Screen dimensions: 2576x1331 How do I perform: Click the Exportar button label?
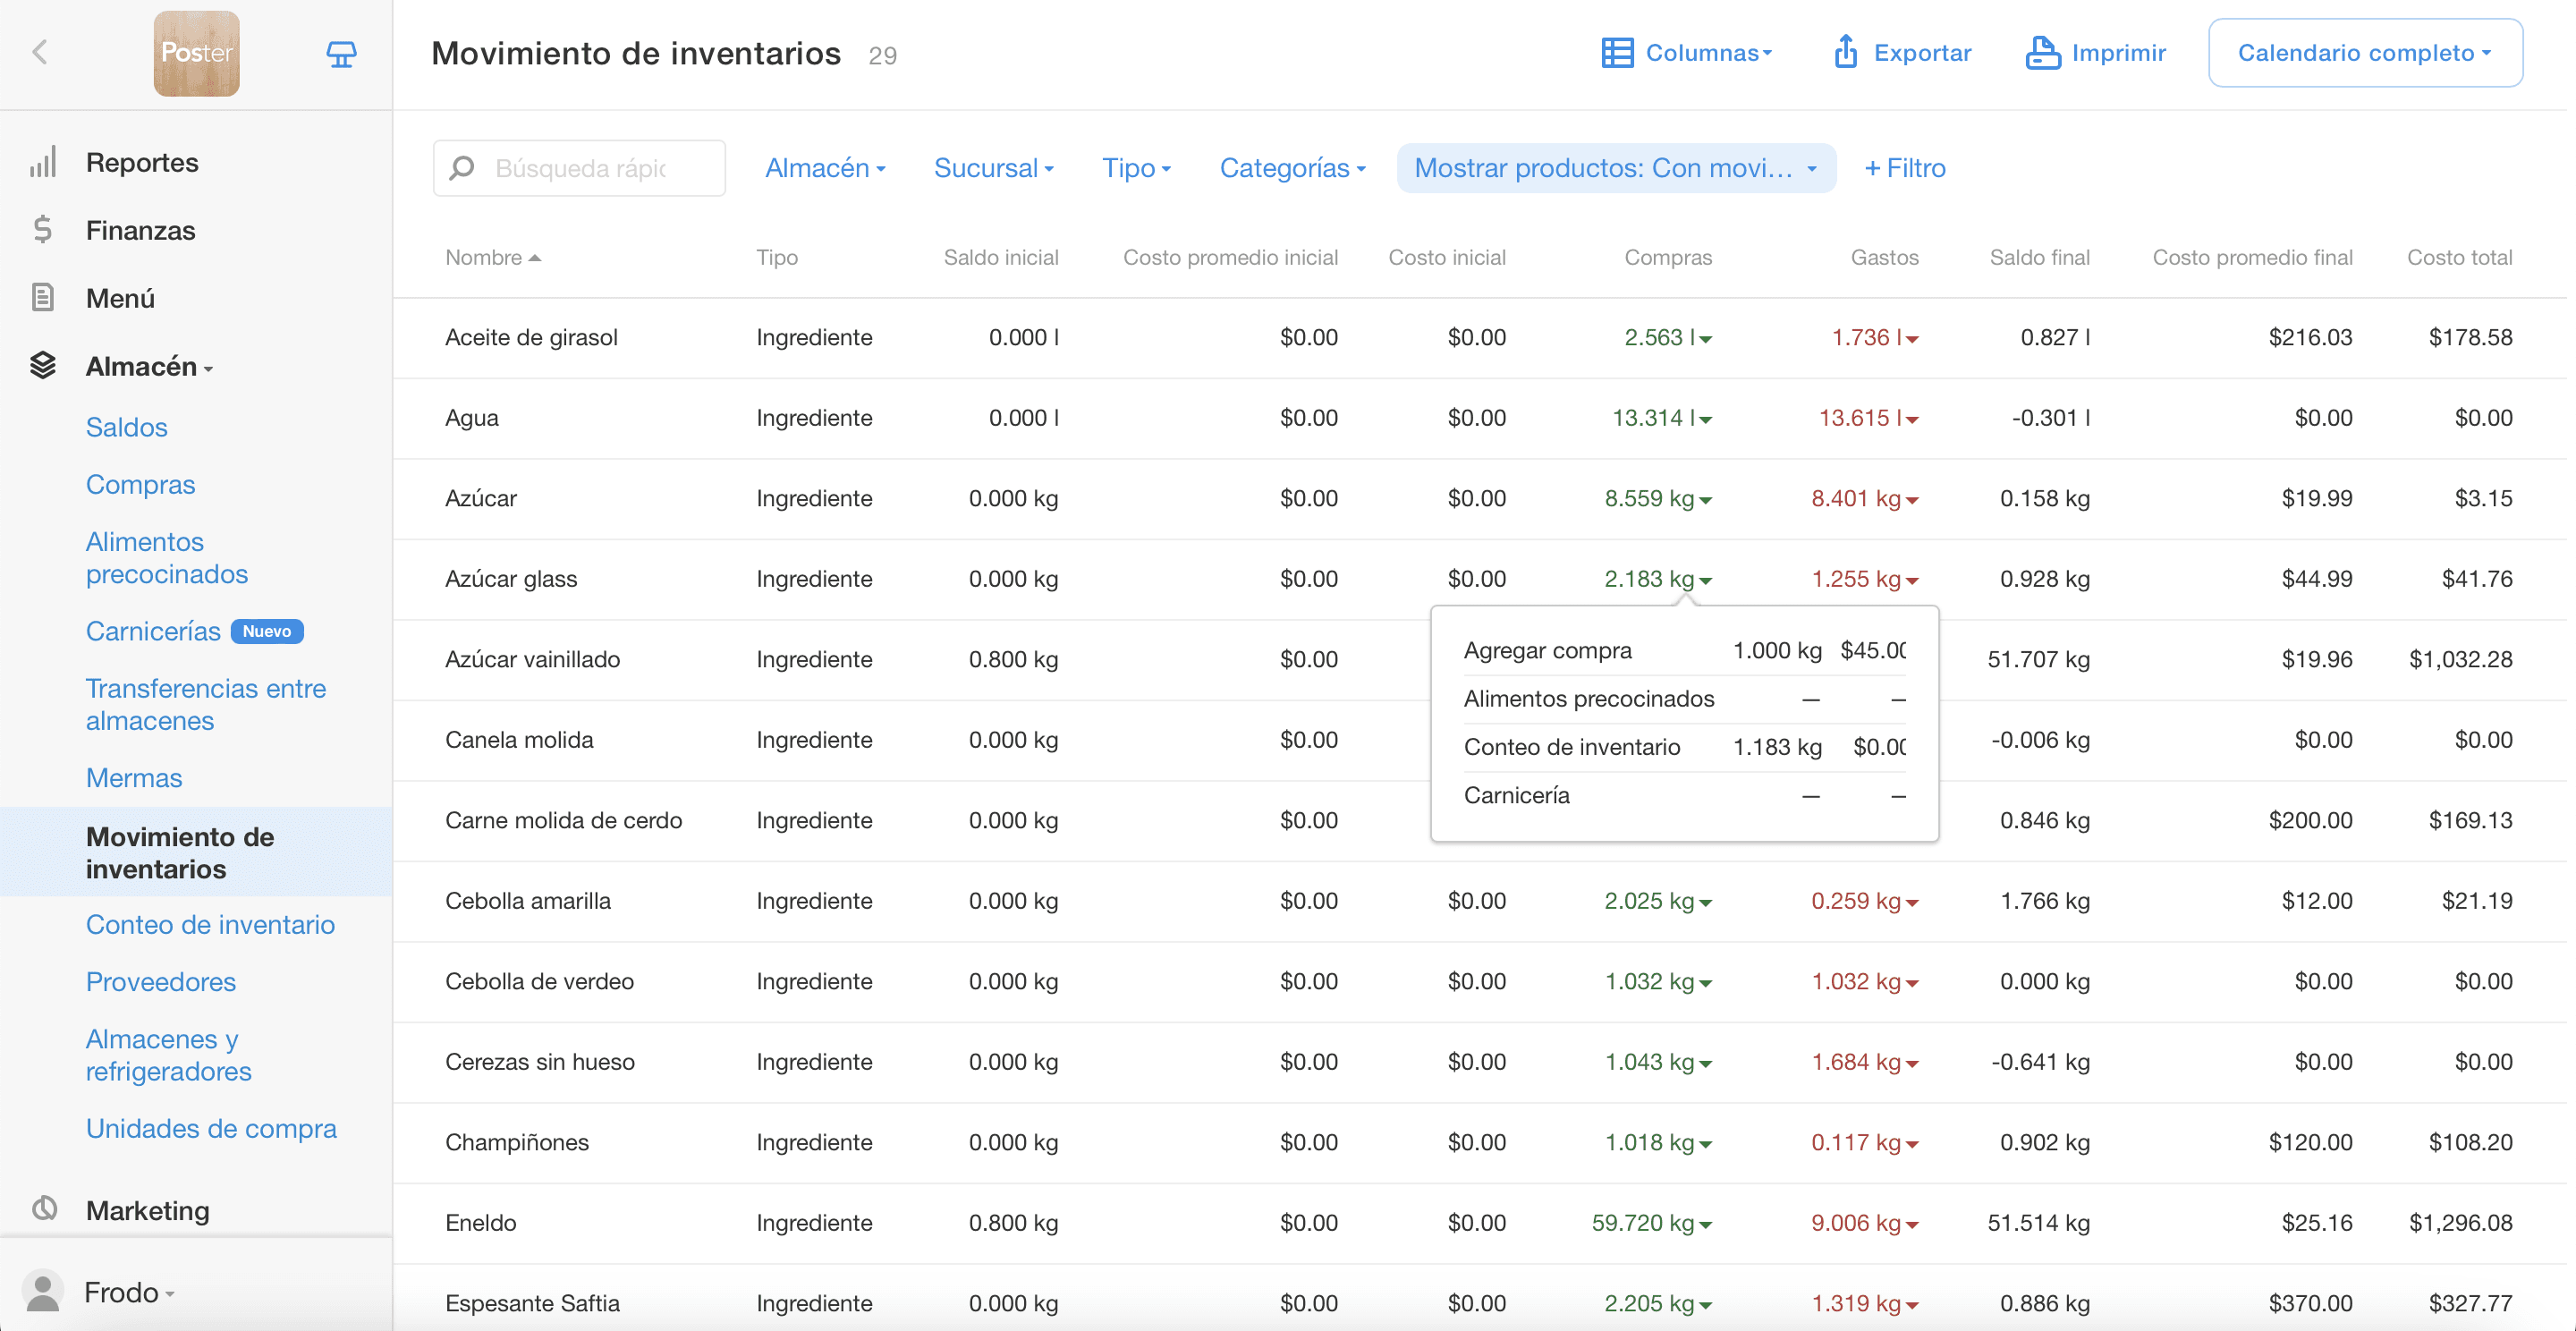1922,53
